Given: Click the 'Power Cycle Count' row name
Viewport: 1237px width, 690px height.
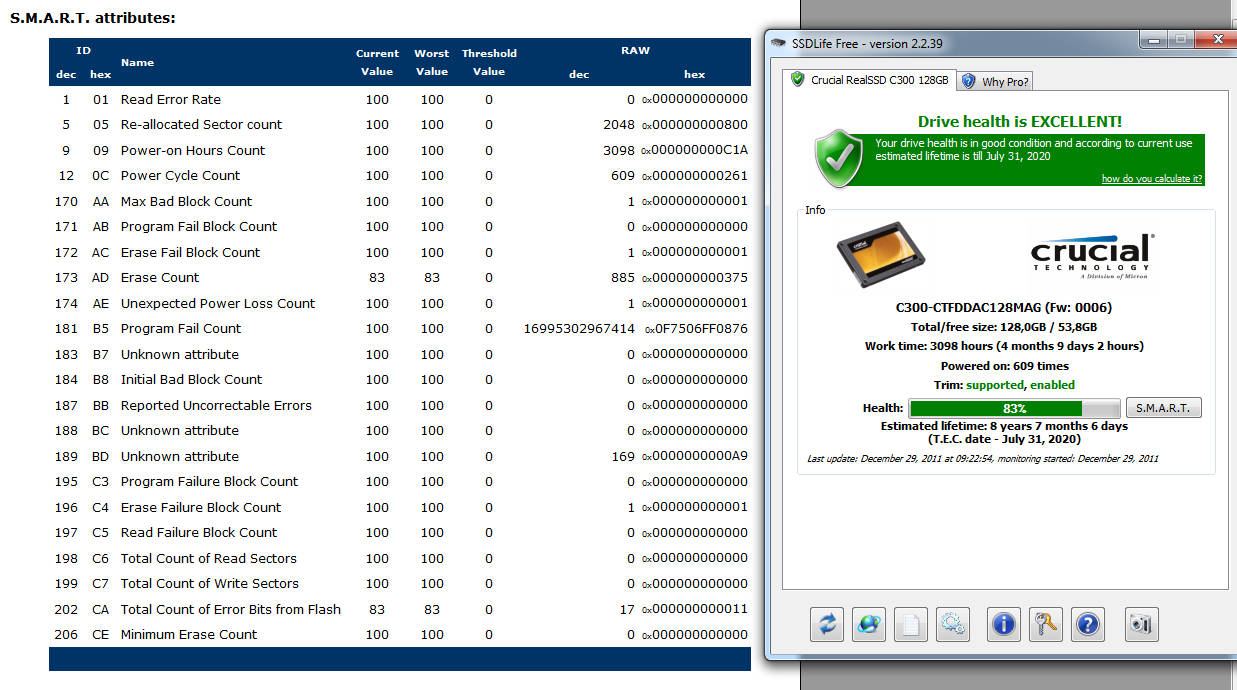Looking at the screenshot, I should 181,176.
